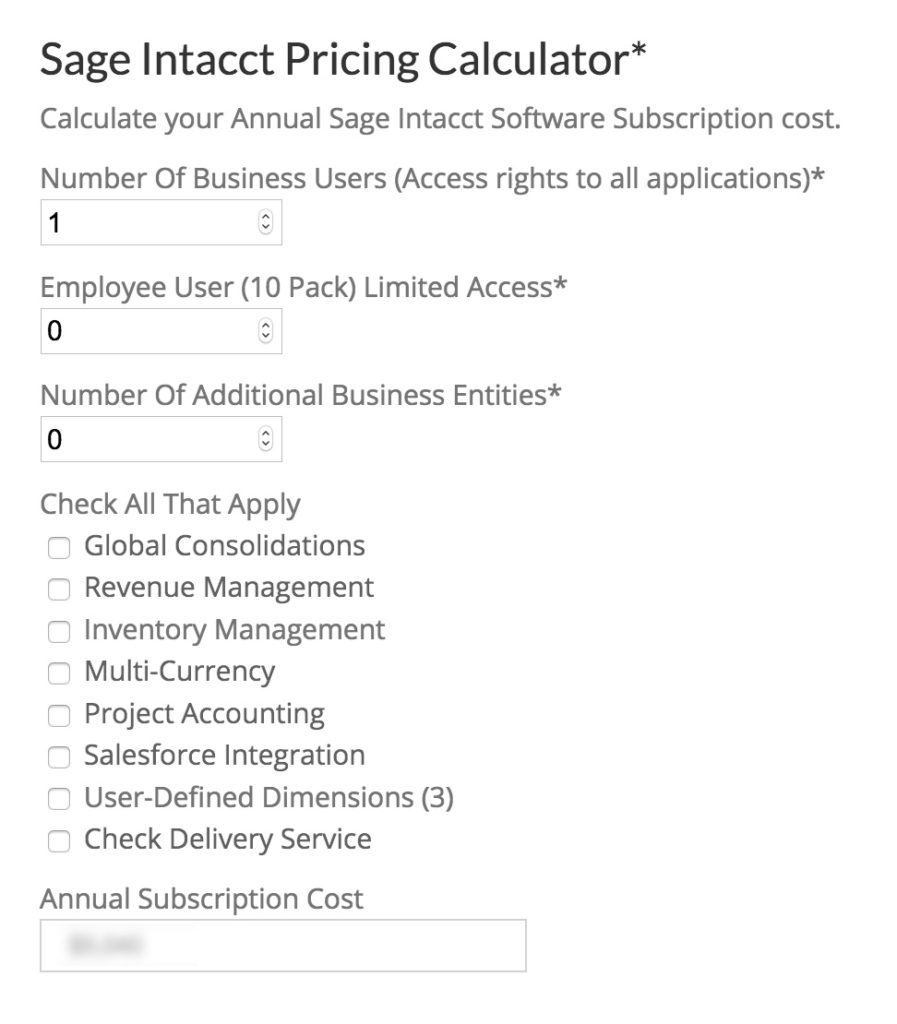The image size is (897, 1024).
Task: Enable Salesforce Integration
Action: tap(58, 757)
